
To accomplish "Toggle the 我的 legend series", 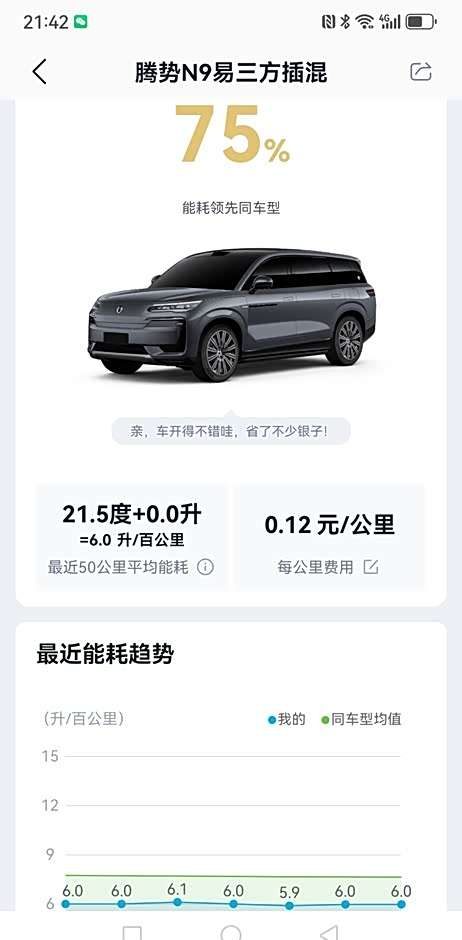I will coord(287,719).
